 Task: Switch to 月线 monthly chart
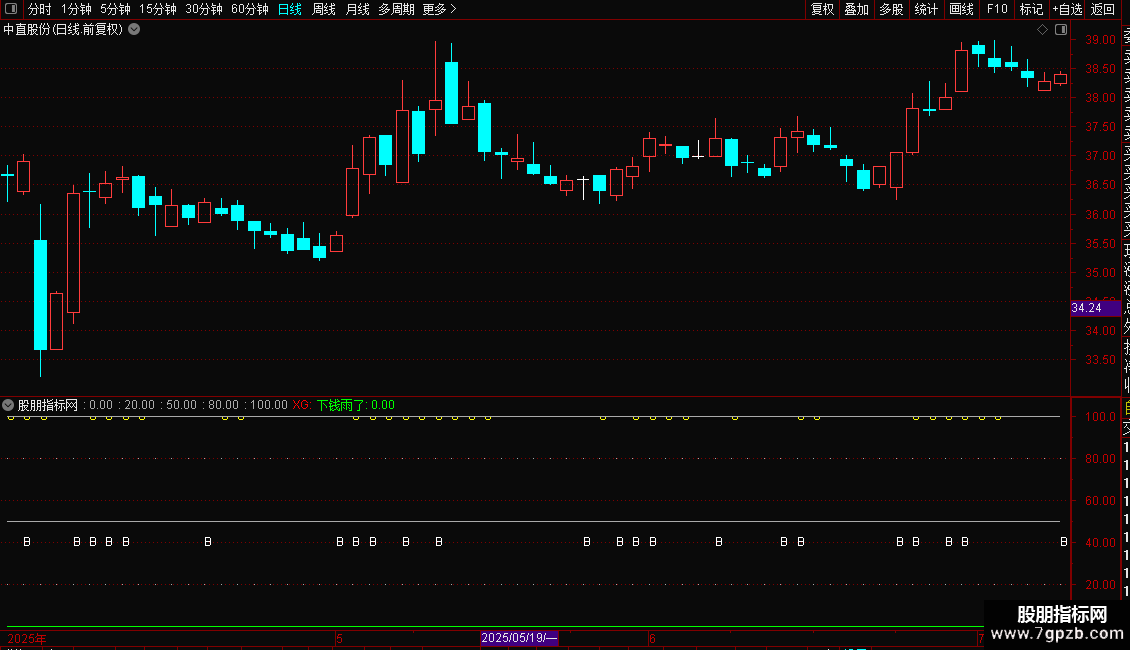click(x=357, y=9)
